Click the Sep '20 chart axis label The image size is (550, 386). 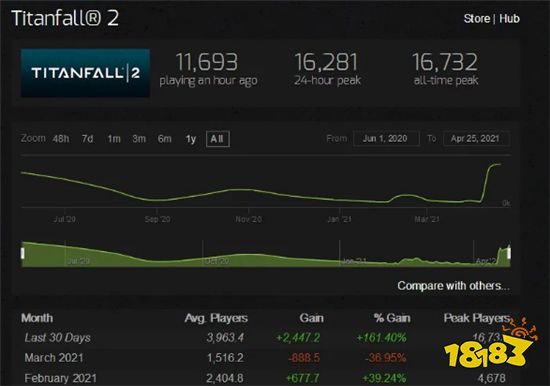tap(157, 219)
